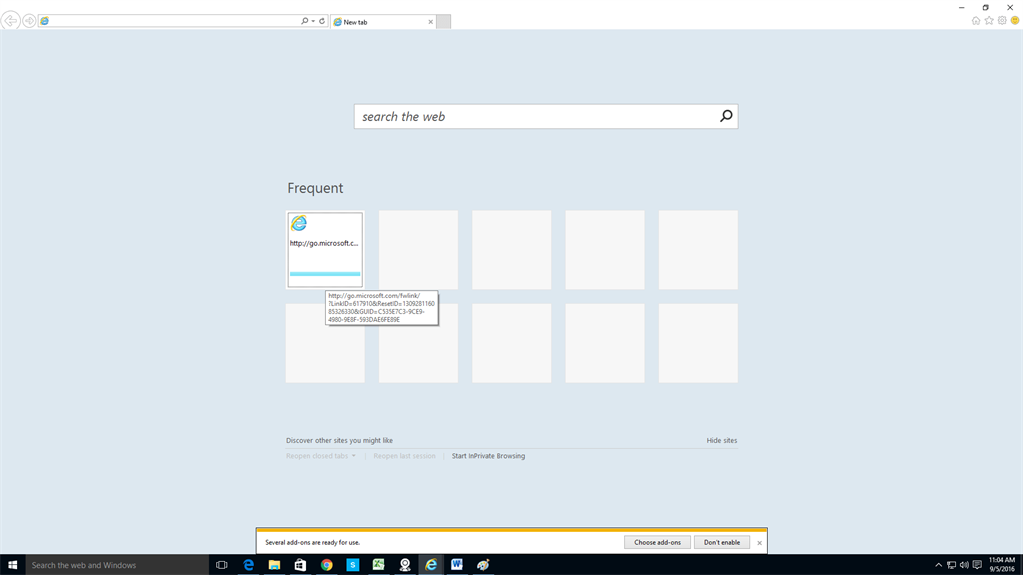Viewport: 1023px width, 575px height.
Task: Launch Microsoft Edge from the taskbar
Action: pos(248,565)
